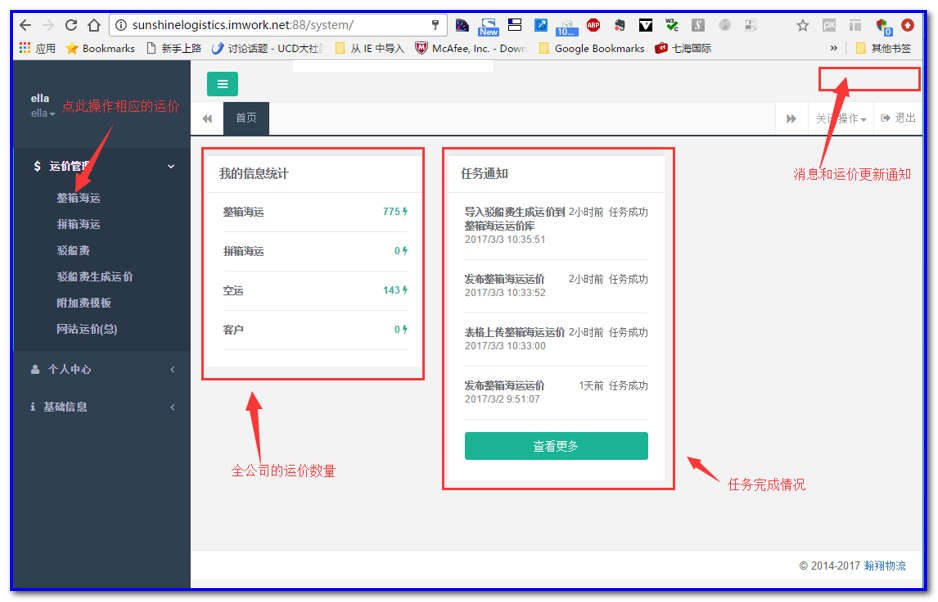Click the green hamburger menu button

click(x=222, y=84)
